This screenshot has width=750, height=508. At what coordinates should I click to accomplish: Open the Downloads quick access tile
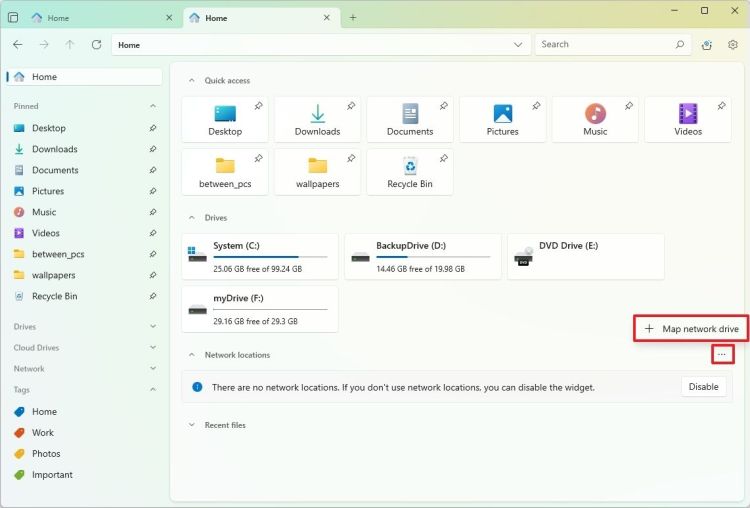coord(317,119)
